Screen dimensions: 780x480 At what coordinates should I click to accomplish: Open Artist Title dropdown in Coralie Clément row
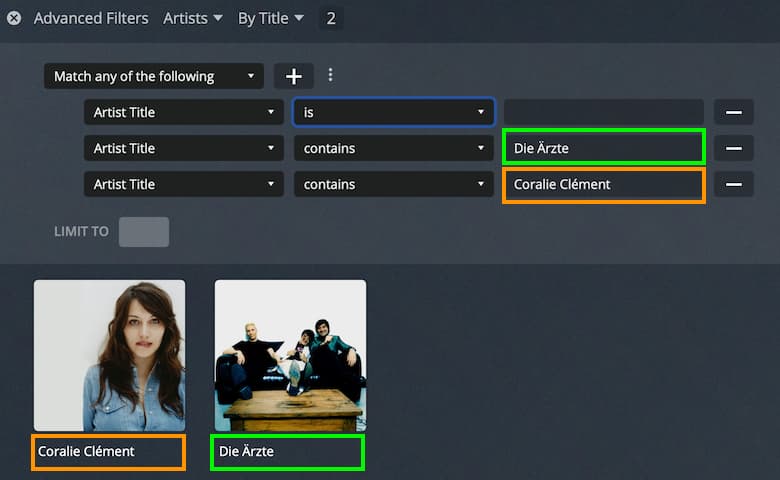coord(184,184)
